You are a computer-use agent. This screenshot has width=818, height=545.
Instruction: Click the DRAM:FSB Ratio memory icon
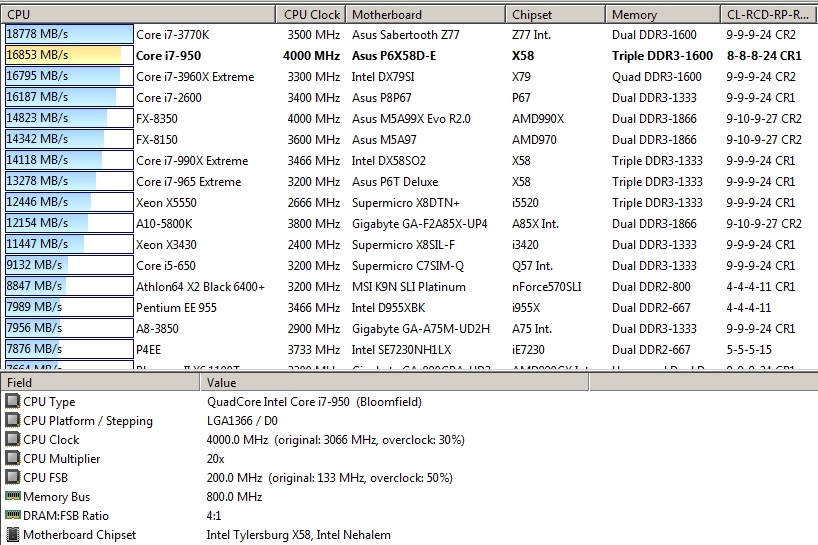pos(12,516)
